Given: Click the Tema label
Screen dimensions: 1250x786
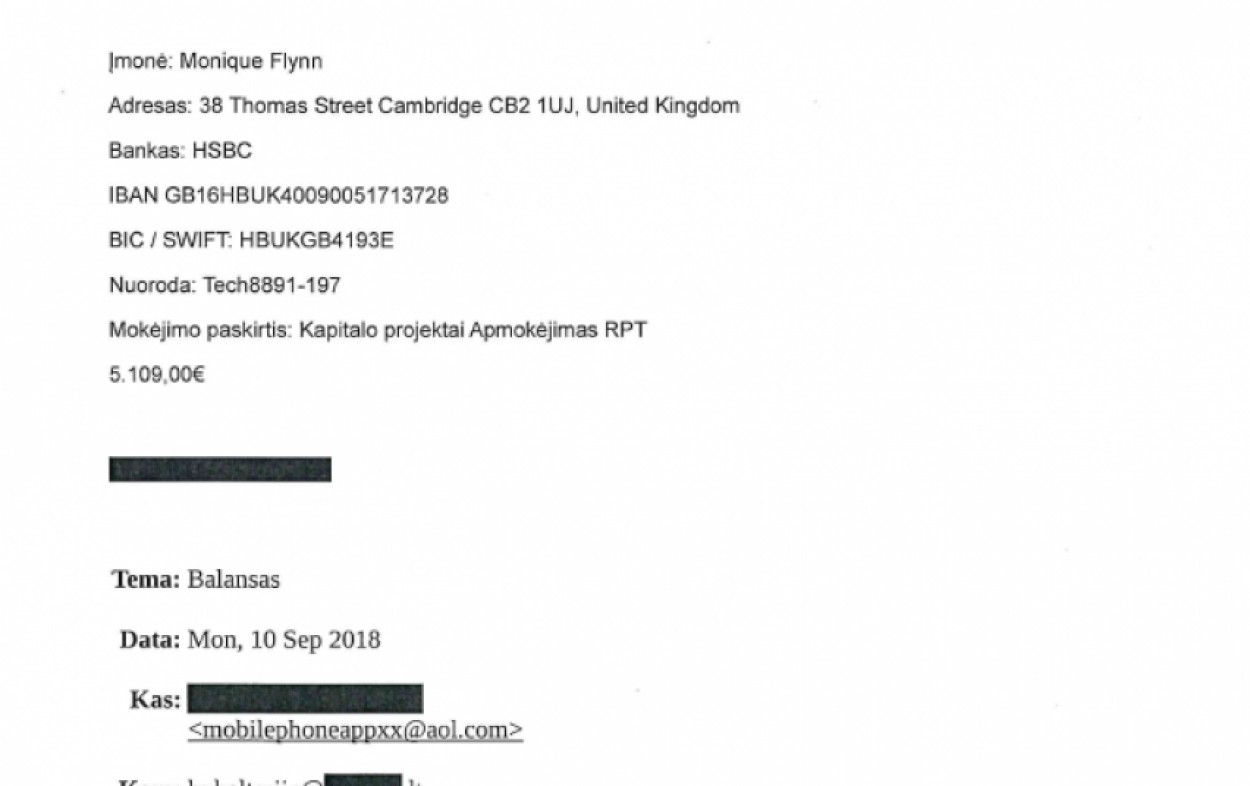Looking at the screenshot, I should point(146,580).
